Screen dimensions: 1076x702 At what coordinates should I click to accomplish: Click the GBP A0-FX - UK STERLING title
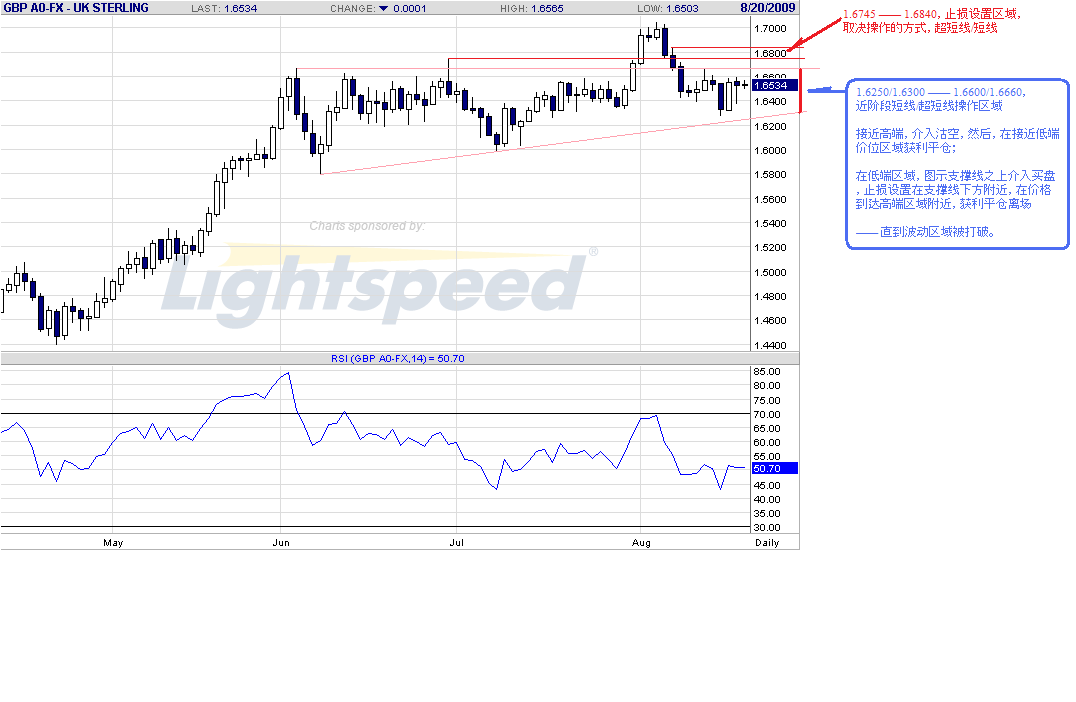point(75,8)
